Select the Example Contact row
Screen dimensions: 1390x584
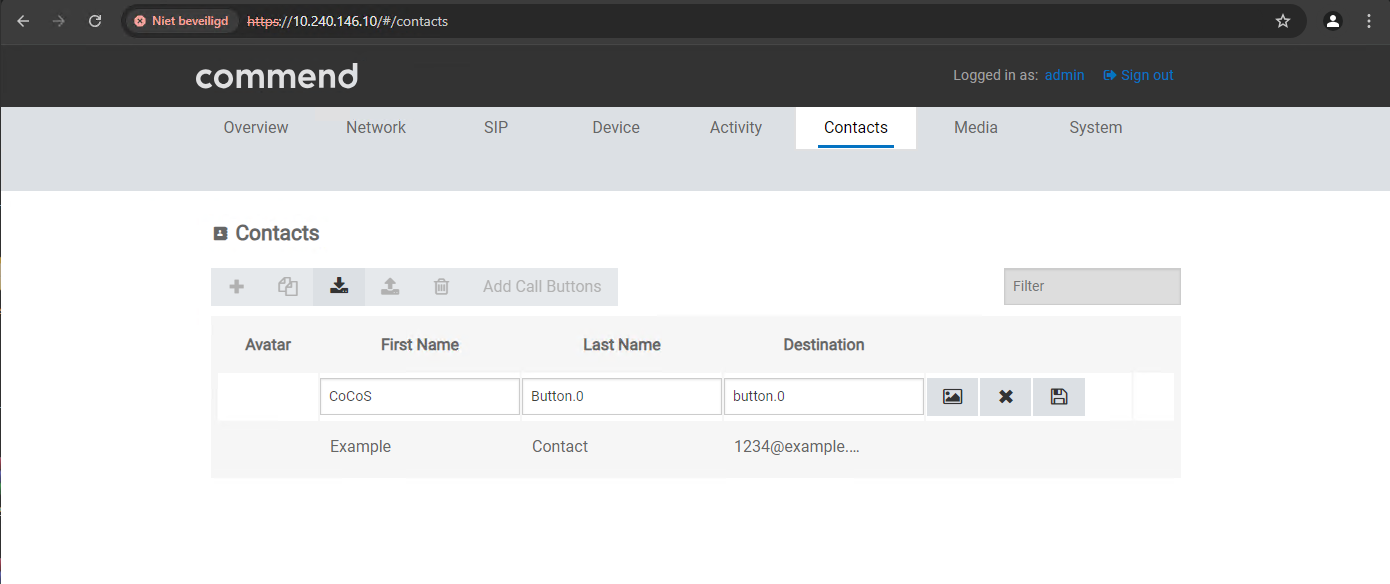(560, 447)
